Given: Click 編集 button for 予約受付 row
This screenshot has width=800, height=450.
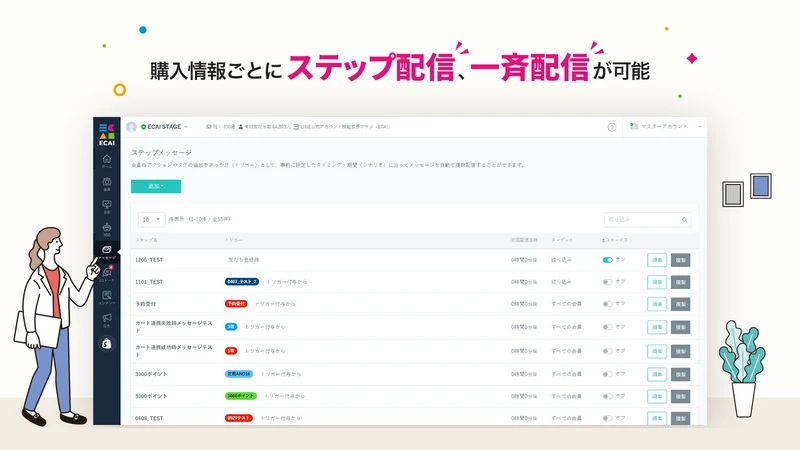Looking at the screenshot, I should [x=657, y=304].
